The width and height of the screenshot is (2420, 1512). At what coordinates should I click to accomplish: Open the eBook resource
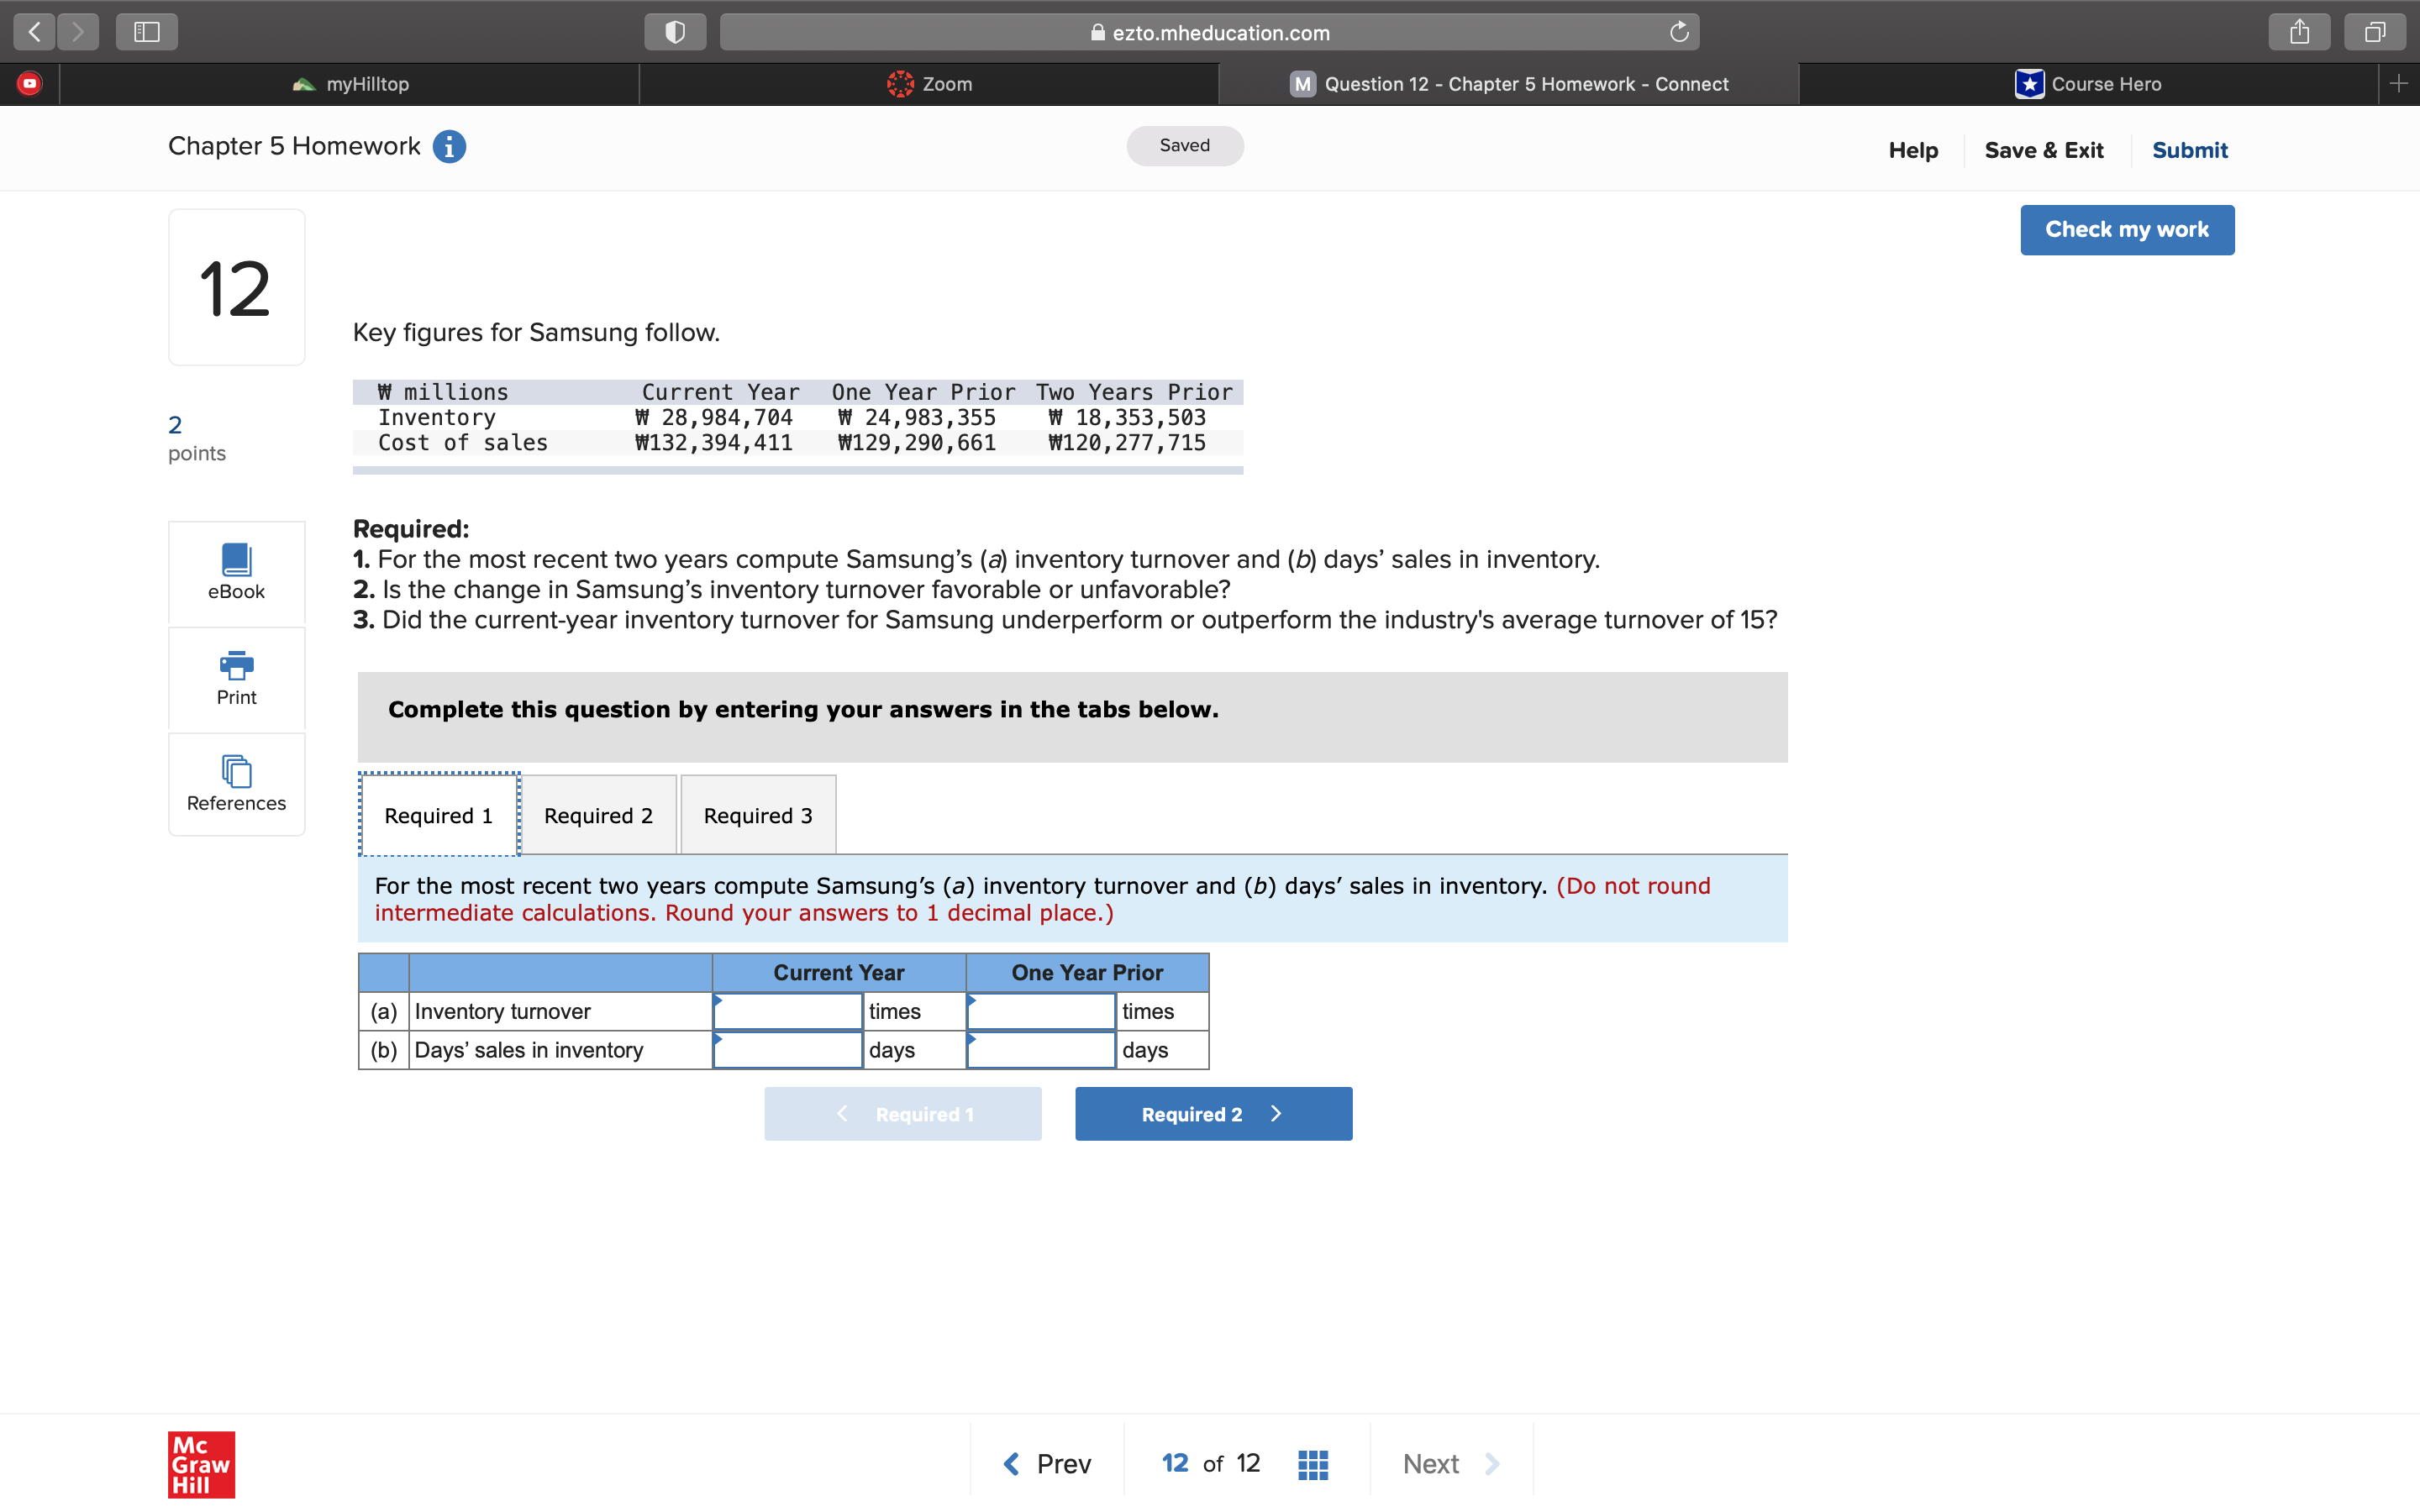236,572
